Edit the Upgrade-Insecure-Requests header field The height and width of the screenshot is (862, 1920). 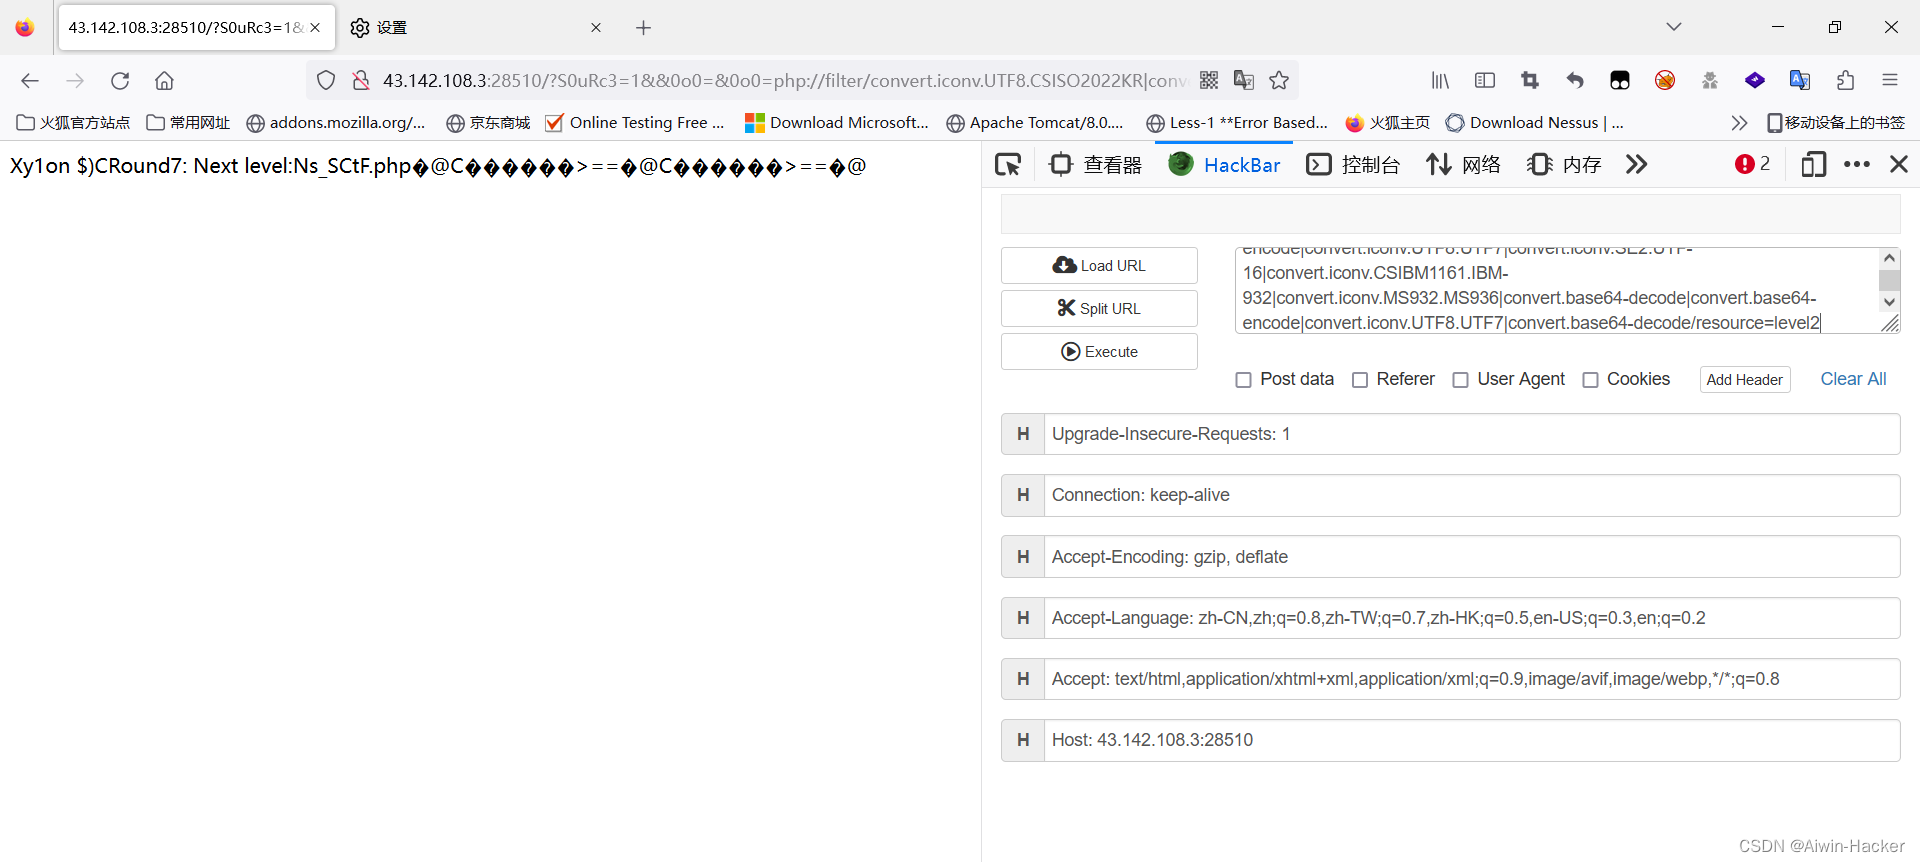coord(1472,434)
